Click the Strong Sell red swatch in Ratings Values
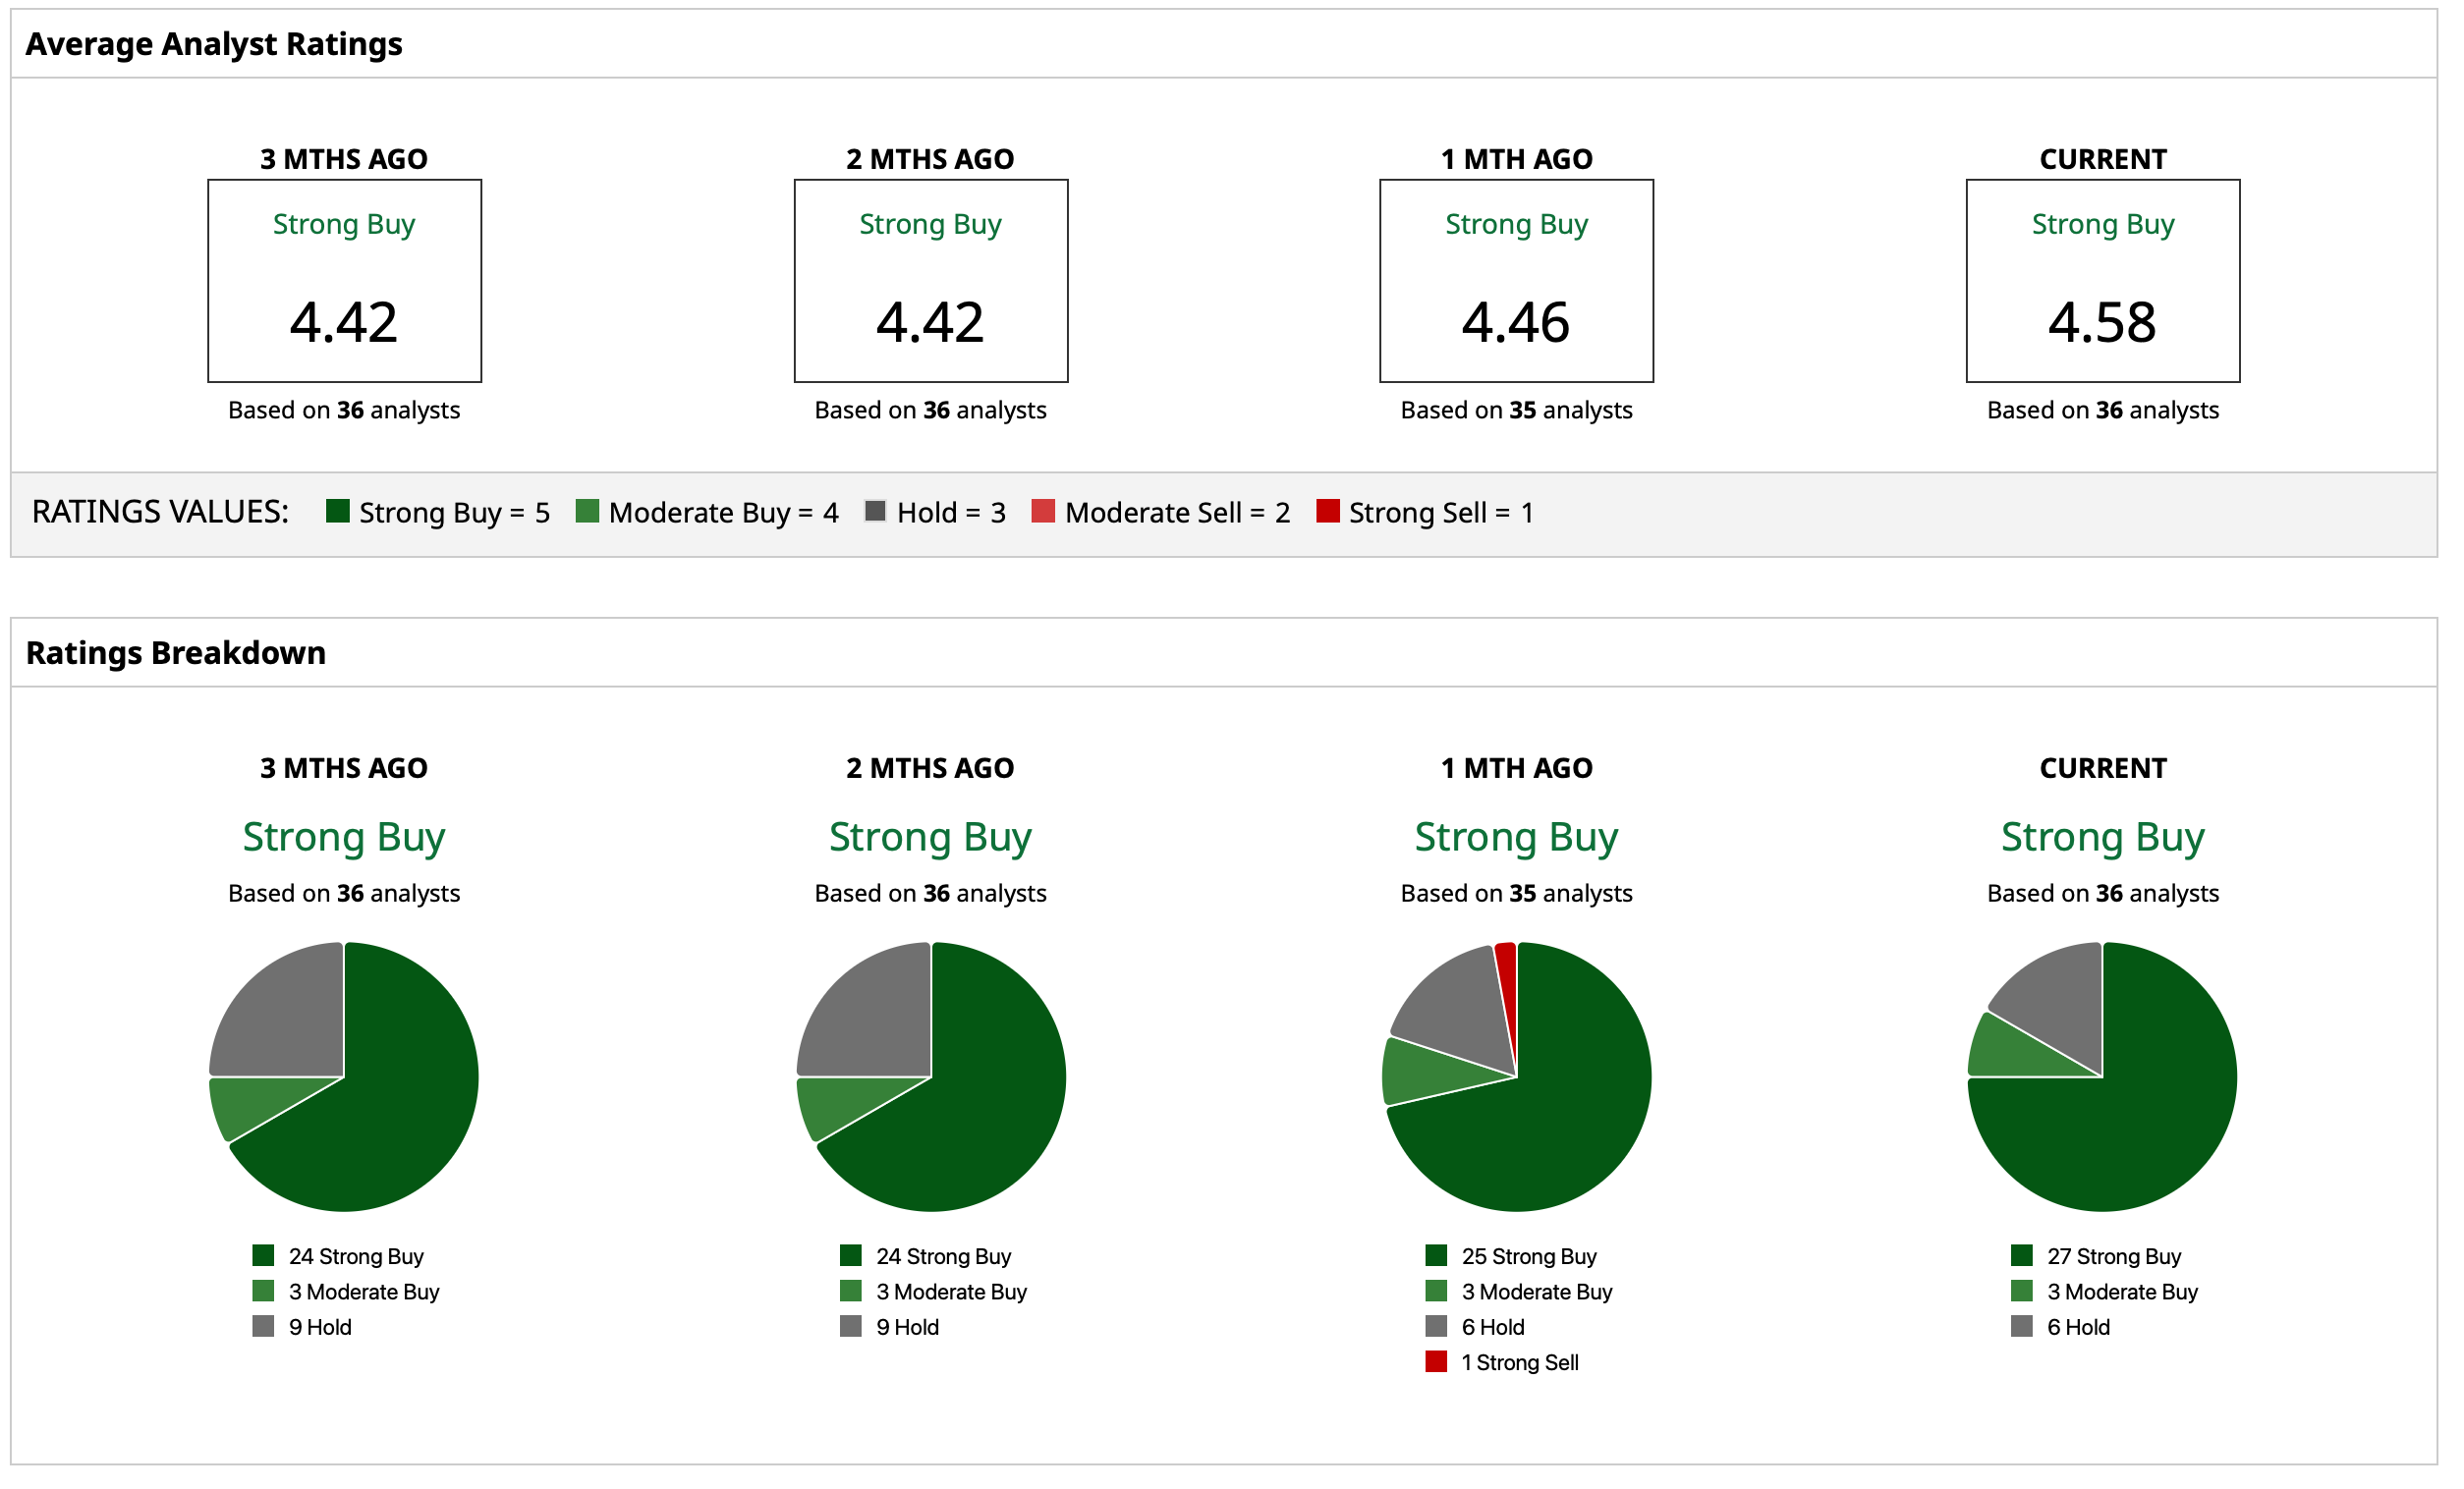This screenshot has width=2464, height=1489. click(1331, 513)
